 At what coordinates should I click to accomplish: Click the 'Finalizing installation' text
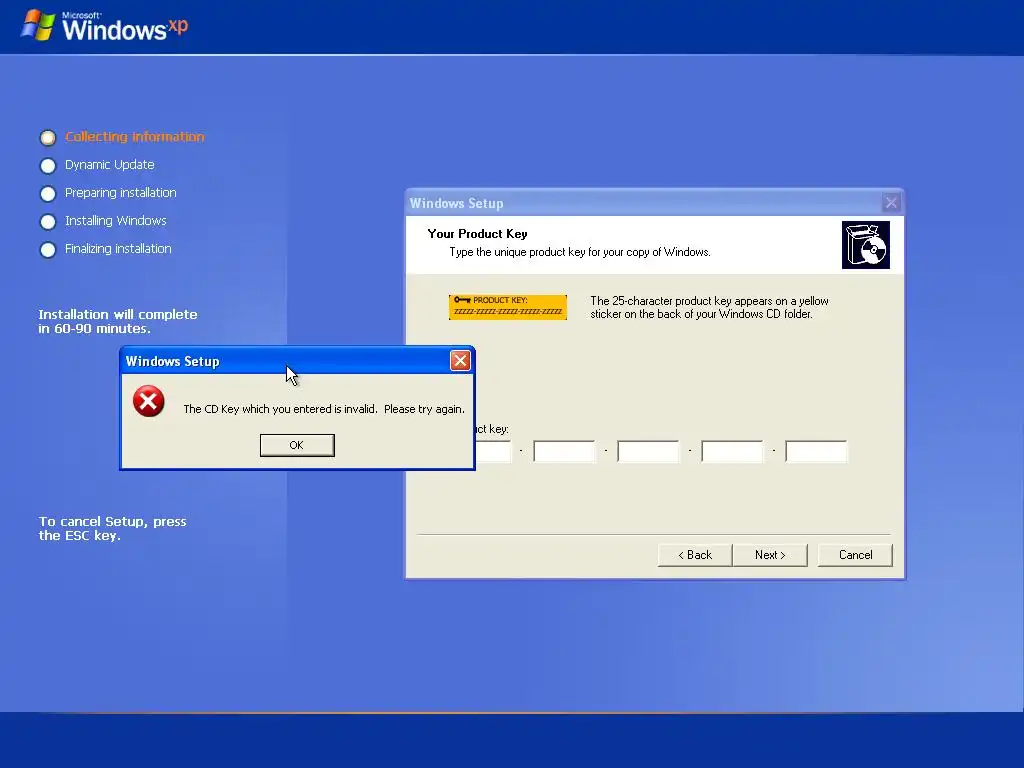point(118,249)
